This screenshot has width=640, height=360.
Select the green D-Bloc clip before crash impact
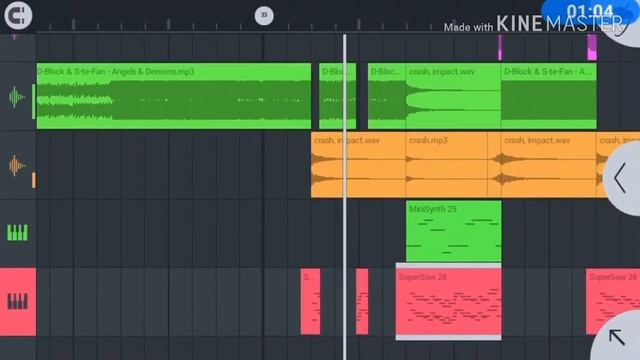[x=387, y=96]
